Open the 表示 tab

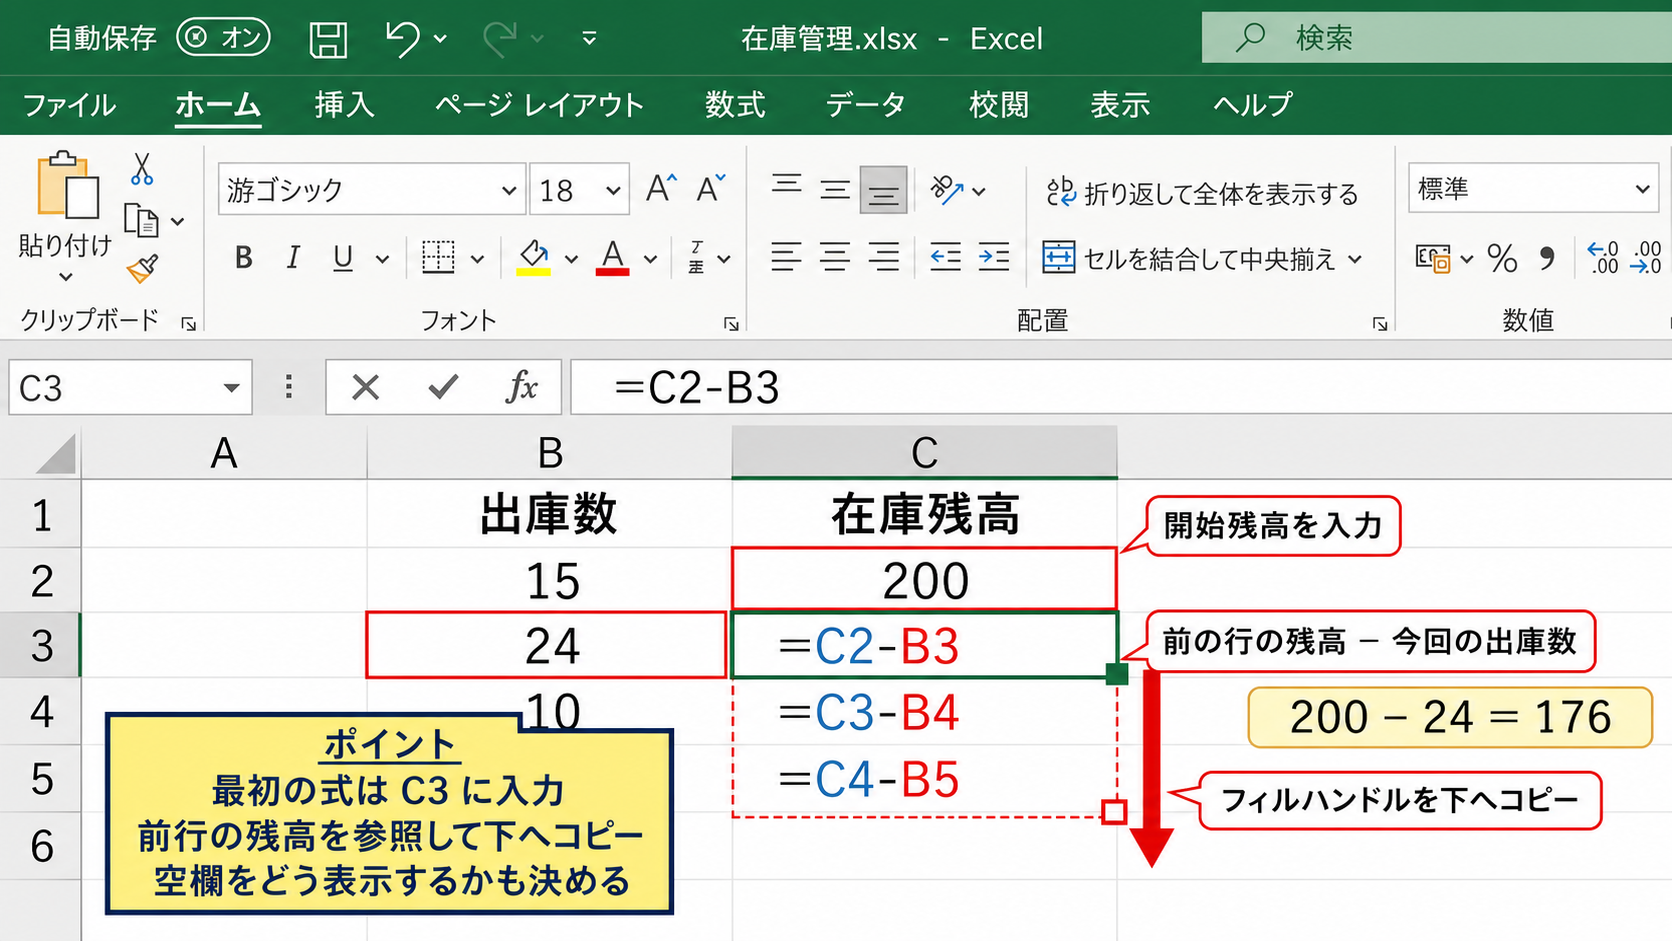1120,105
